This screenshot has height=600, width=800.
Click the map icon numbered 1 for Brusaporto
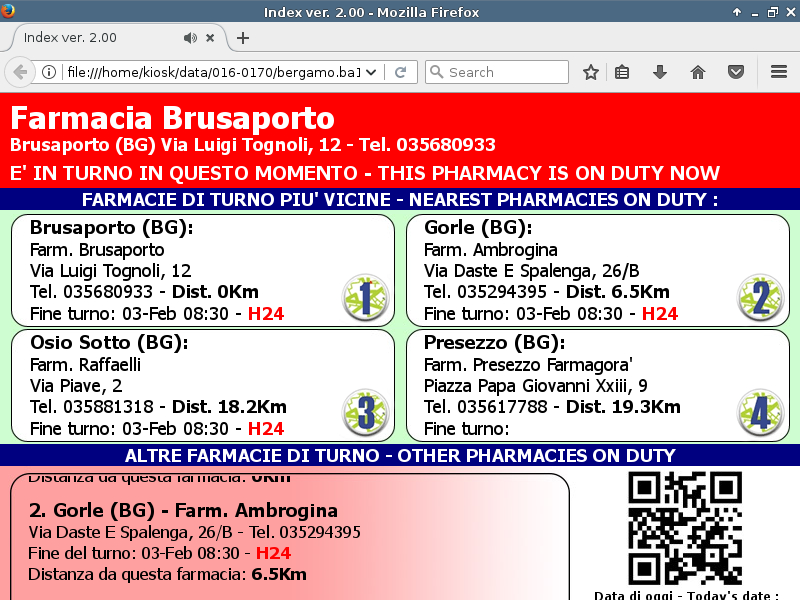click(x=364, y=299)
